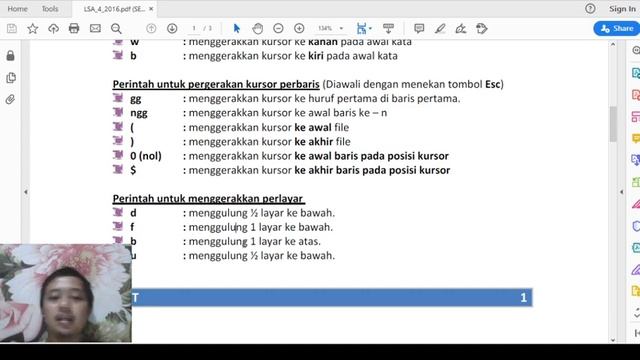Click the "Perintah untuk menggerakkan perlayar" heading

click(x=208, y=199)
